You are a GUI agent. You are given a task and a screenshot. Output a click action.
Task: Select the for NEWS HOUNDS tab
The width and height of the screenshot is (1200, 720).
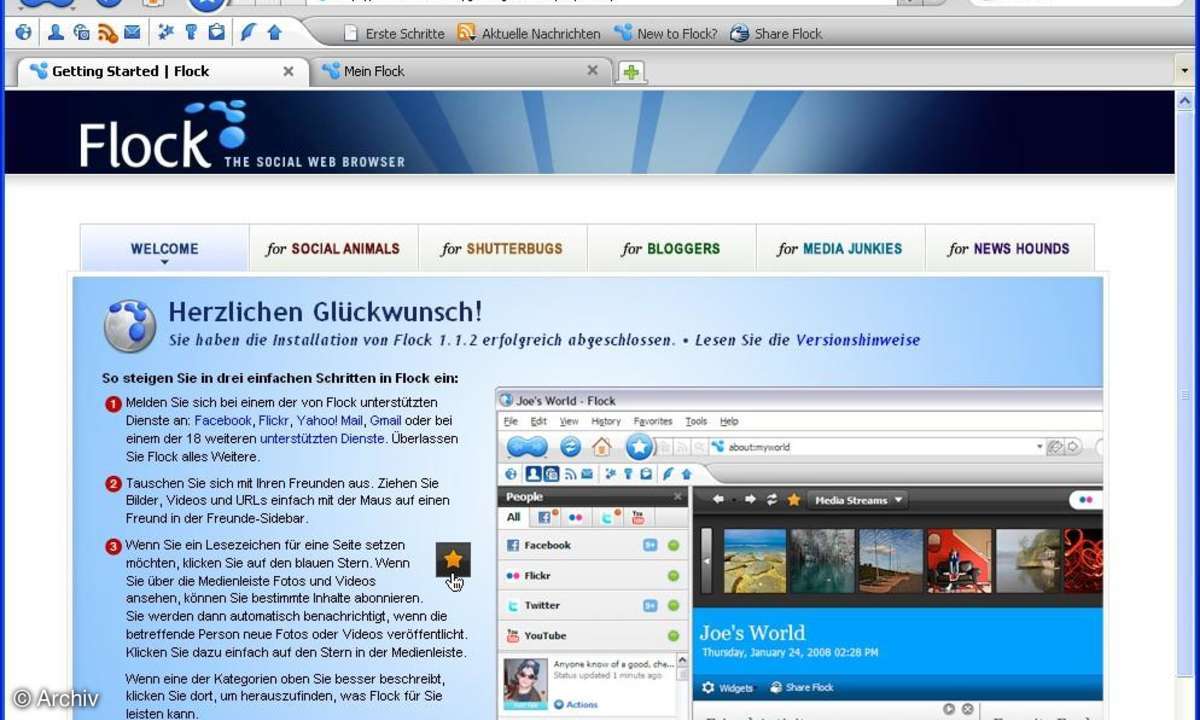point(1009,249)
